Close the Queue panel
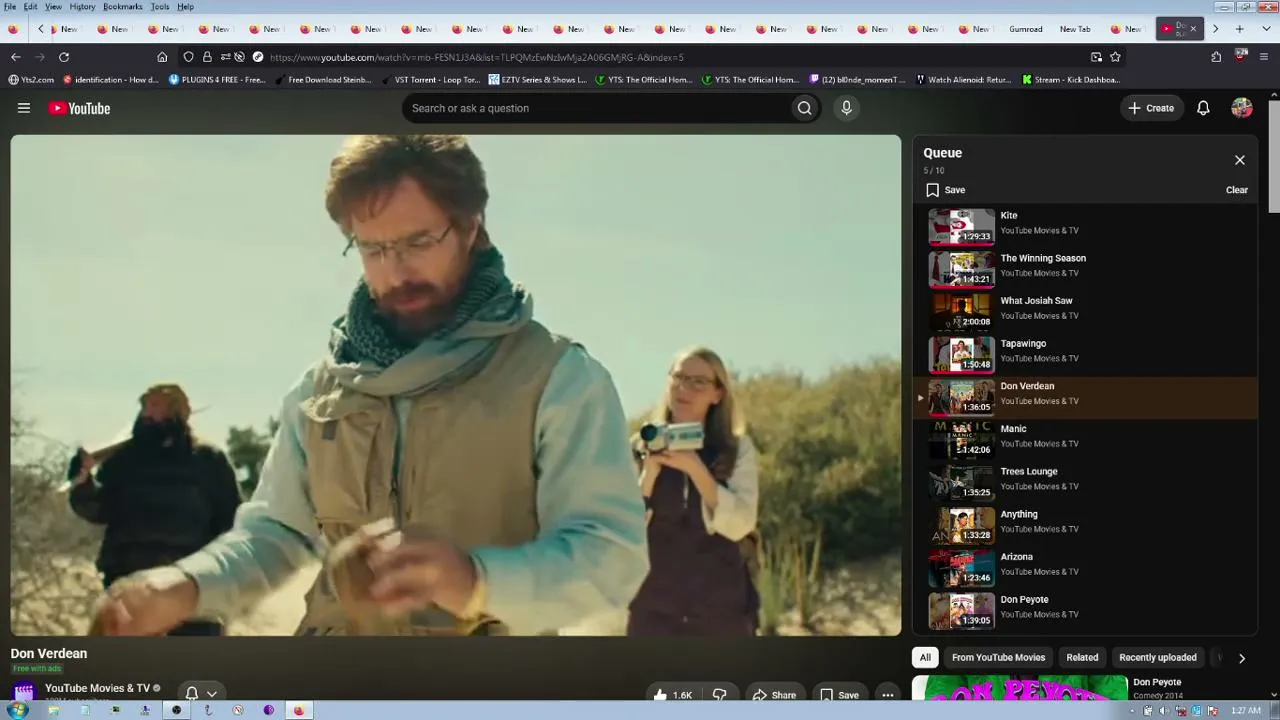Image resolution: width=1280 pixels, height=720 pixels. [x=1240, y=160]
